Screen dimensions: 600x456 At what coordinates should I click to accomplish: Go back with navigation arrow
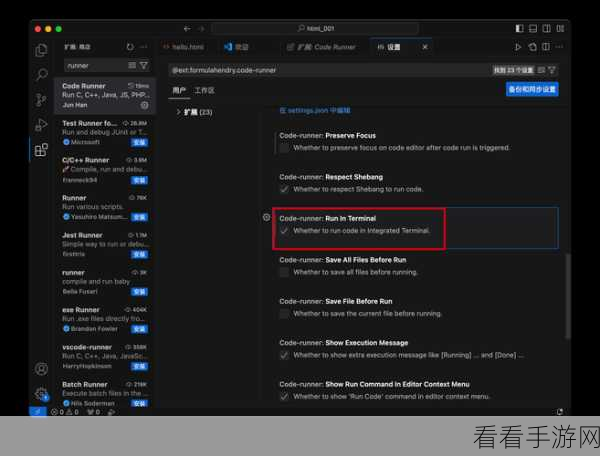coord(187,29)
